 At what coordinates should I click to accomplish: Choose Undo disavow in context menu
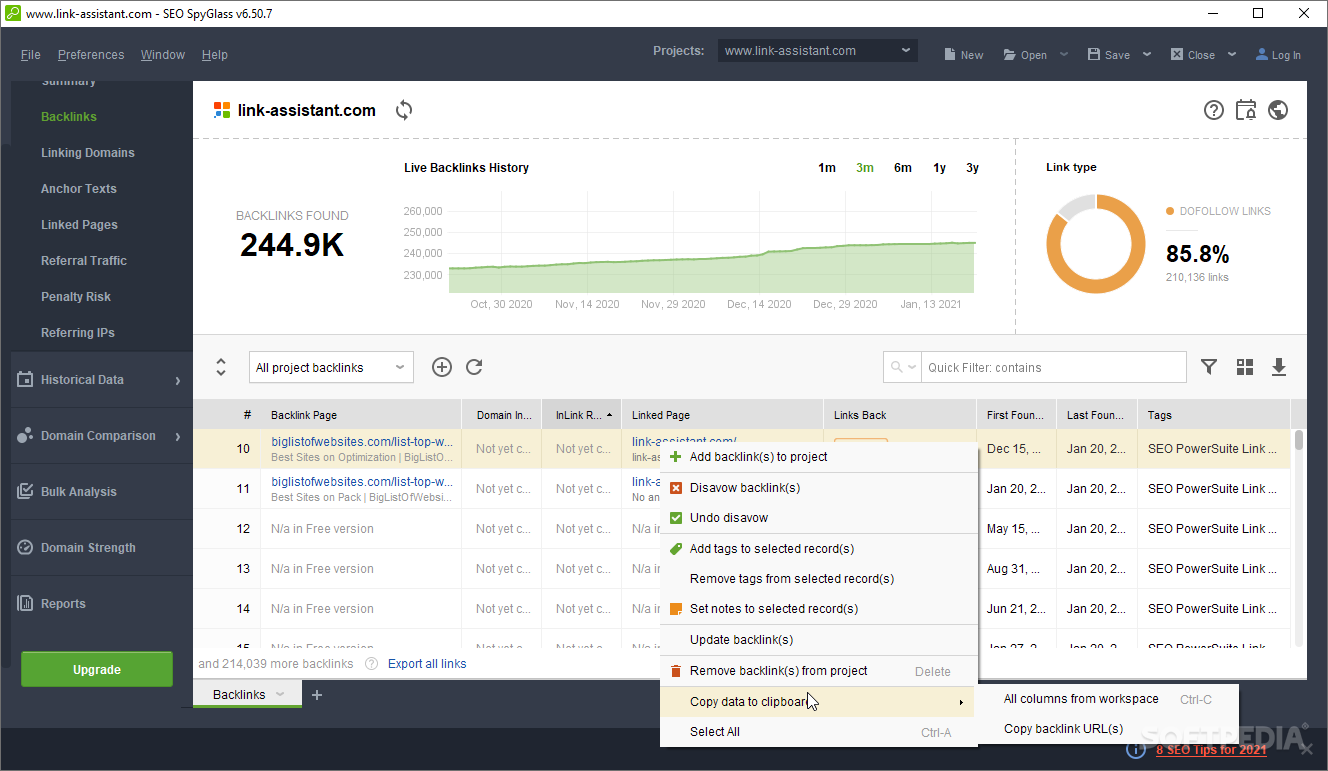[819, 518]
